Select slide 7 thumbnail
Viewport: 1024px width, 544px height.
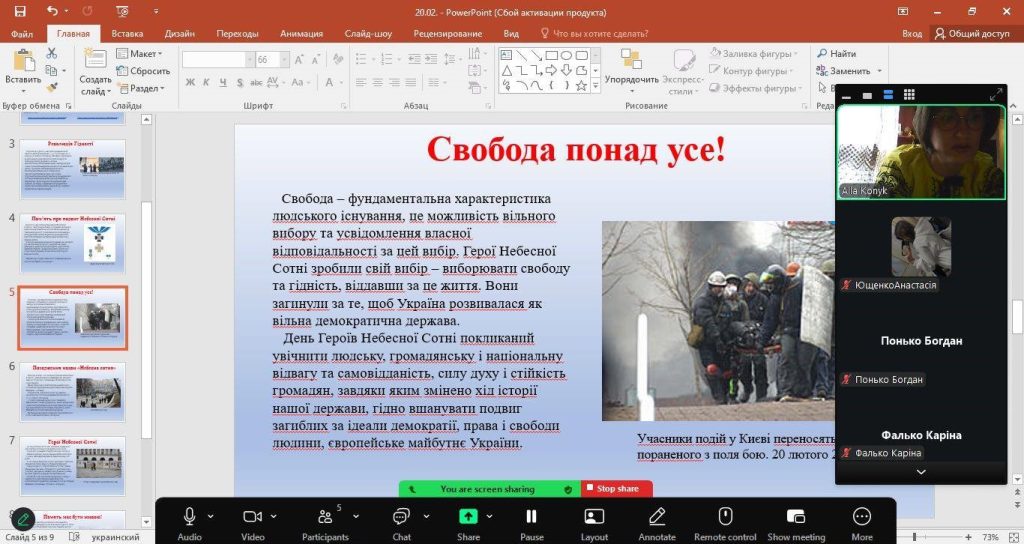point(72,466)
